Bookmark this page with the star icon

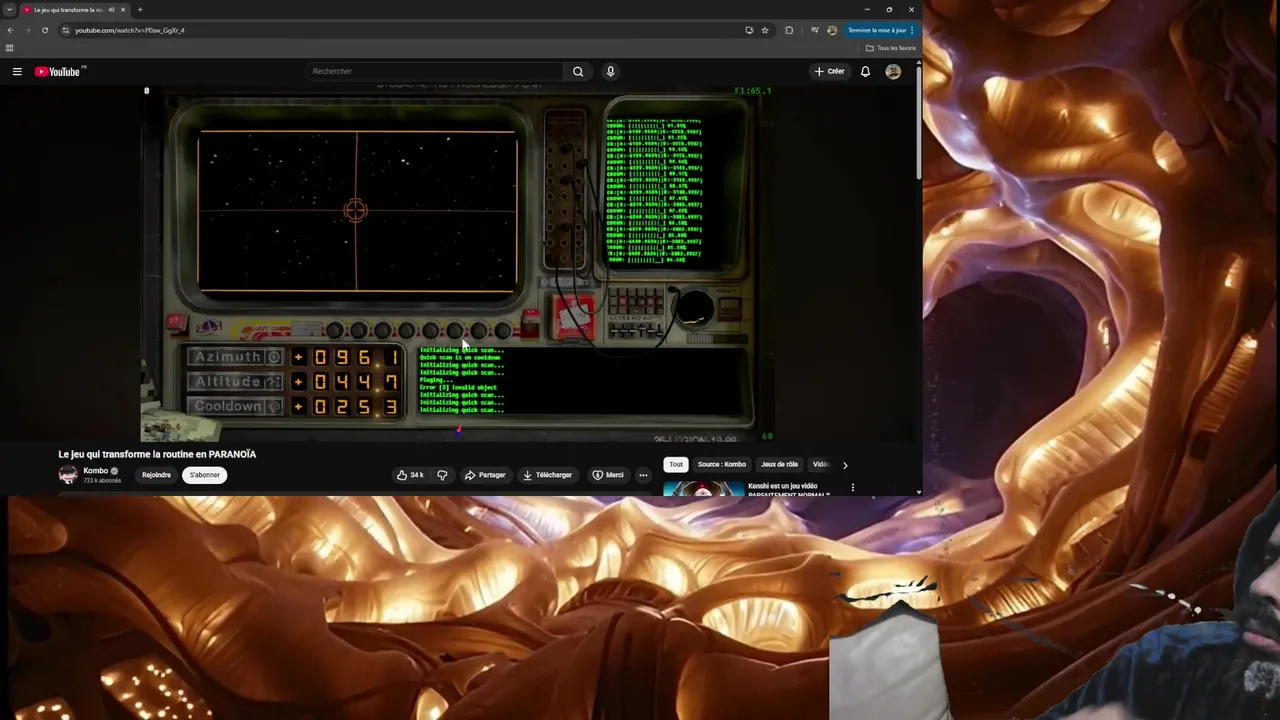[765, 30]
